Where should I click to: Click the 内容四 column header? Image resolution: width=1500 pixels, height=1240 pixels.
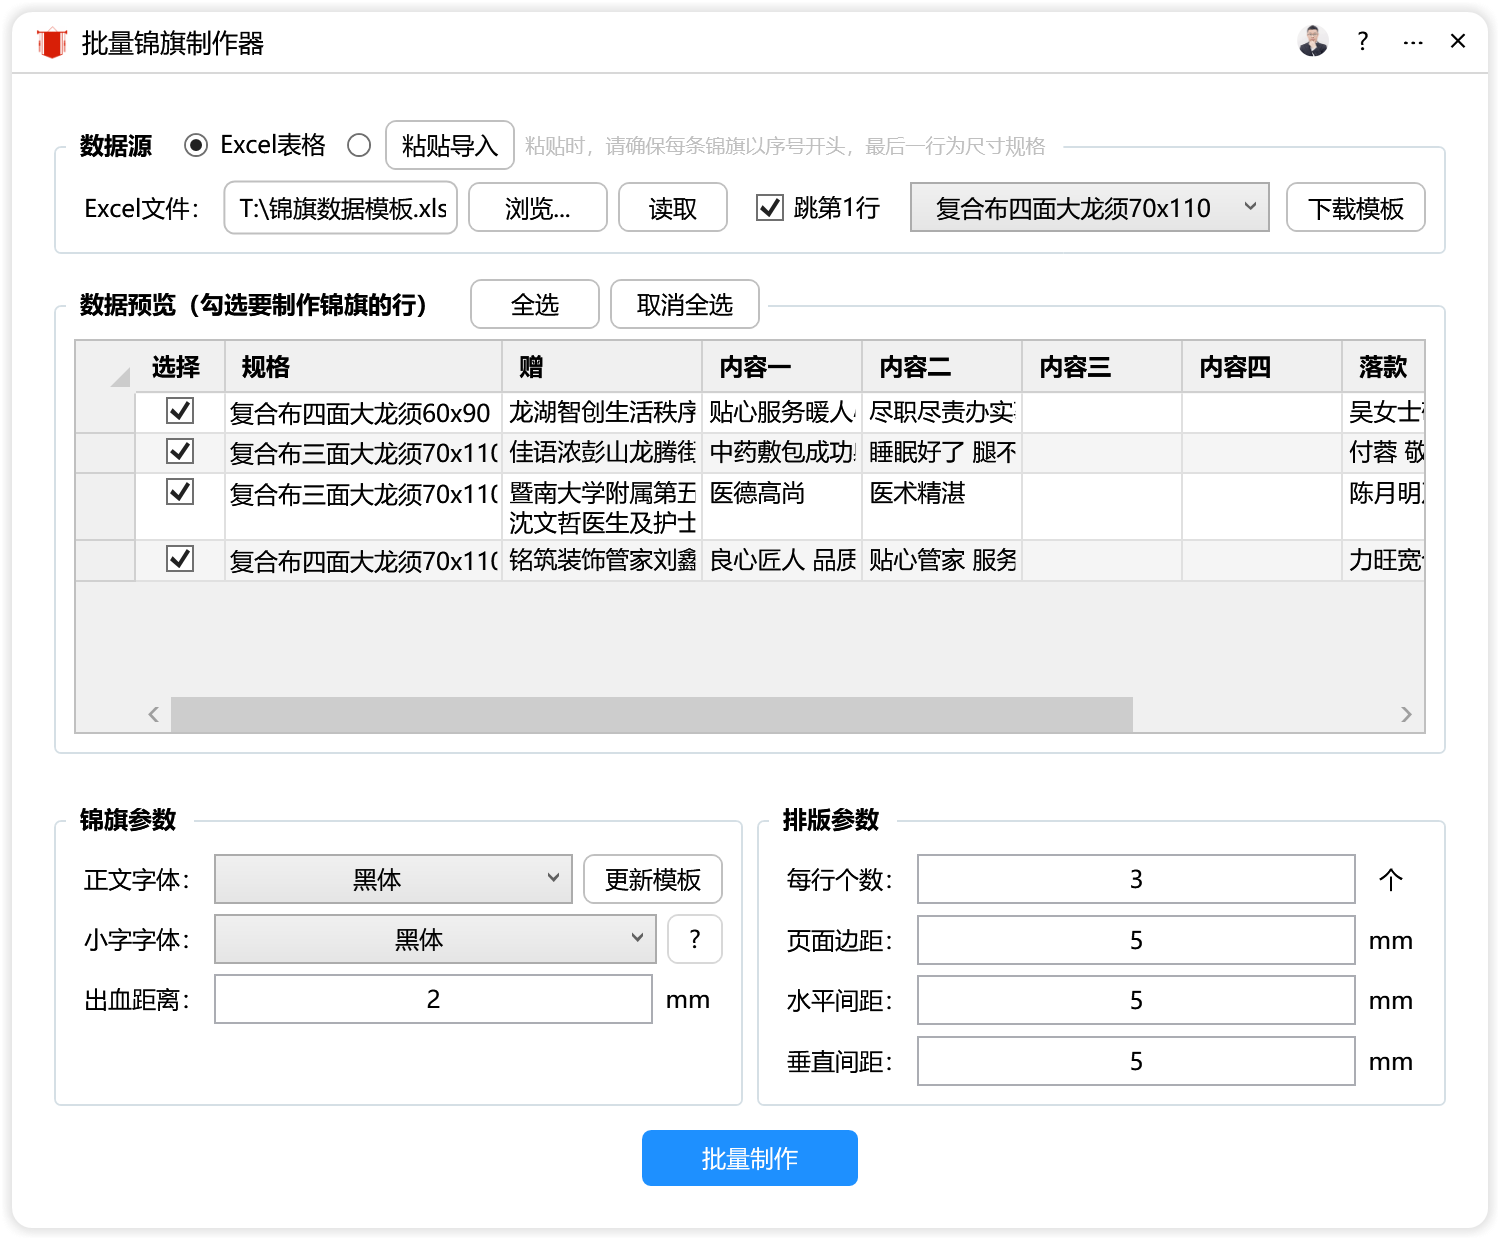click(x=1263, y=367)
